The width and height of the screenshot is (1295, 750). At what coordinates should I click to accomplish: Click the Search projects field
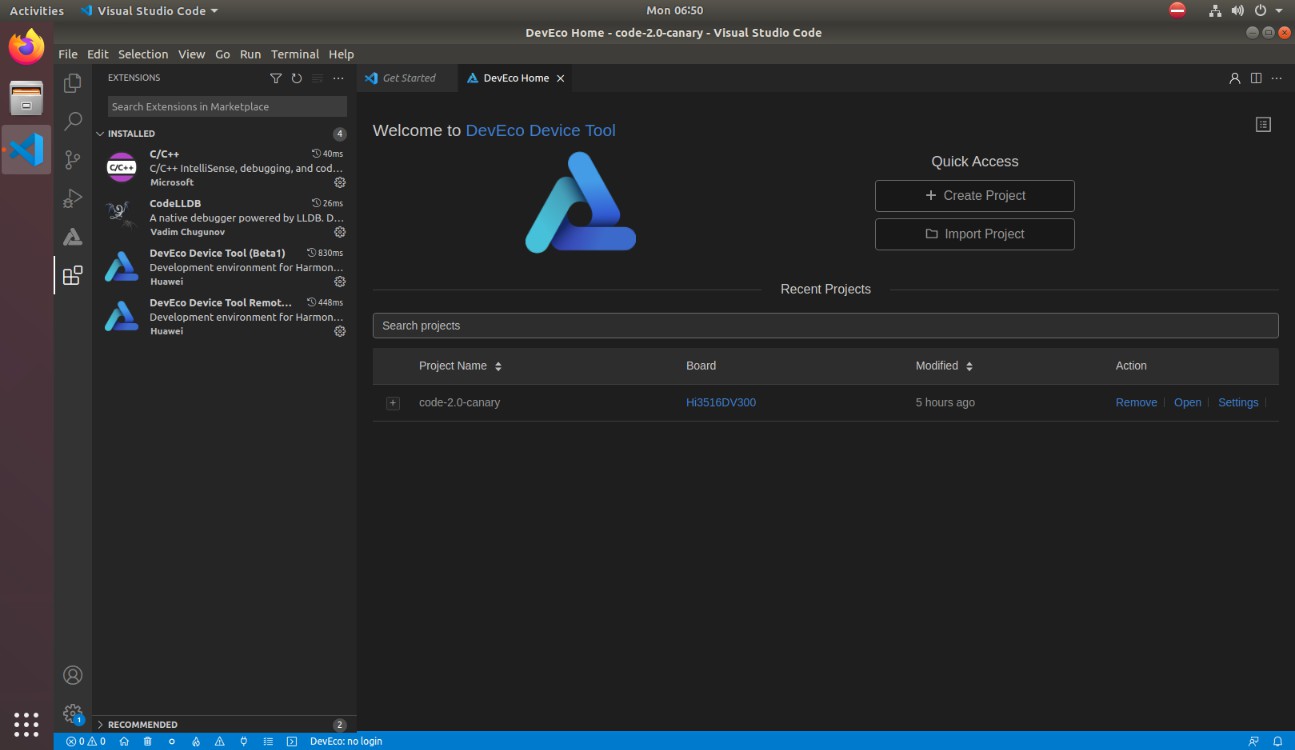pos(825,326)
